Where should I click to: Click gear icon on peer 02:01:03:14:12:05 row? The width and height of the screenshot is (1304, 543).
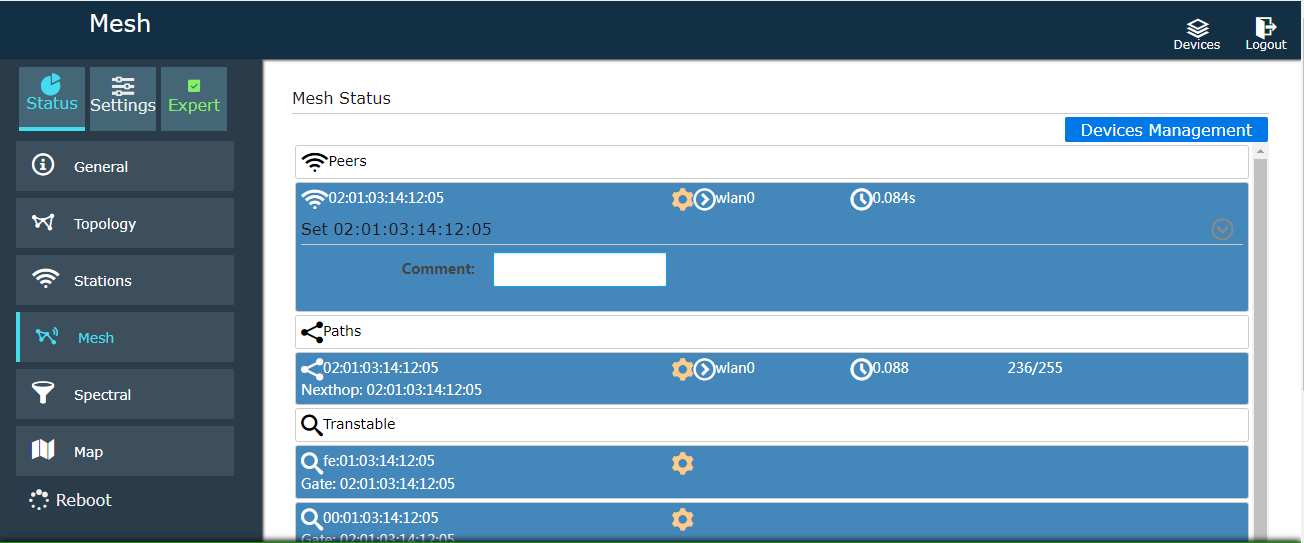[682, 199]
